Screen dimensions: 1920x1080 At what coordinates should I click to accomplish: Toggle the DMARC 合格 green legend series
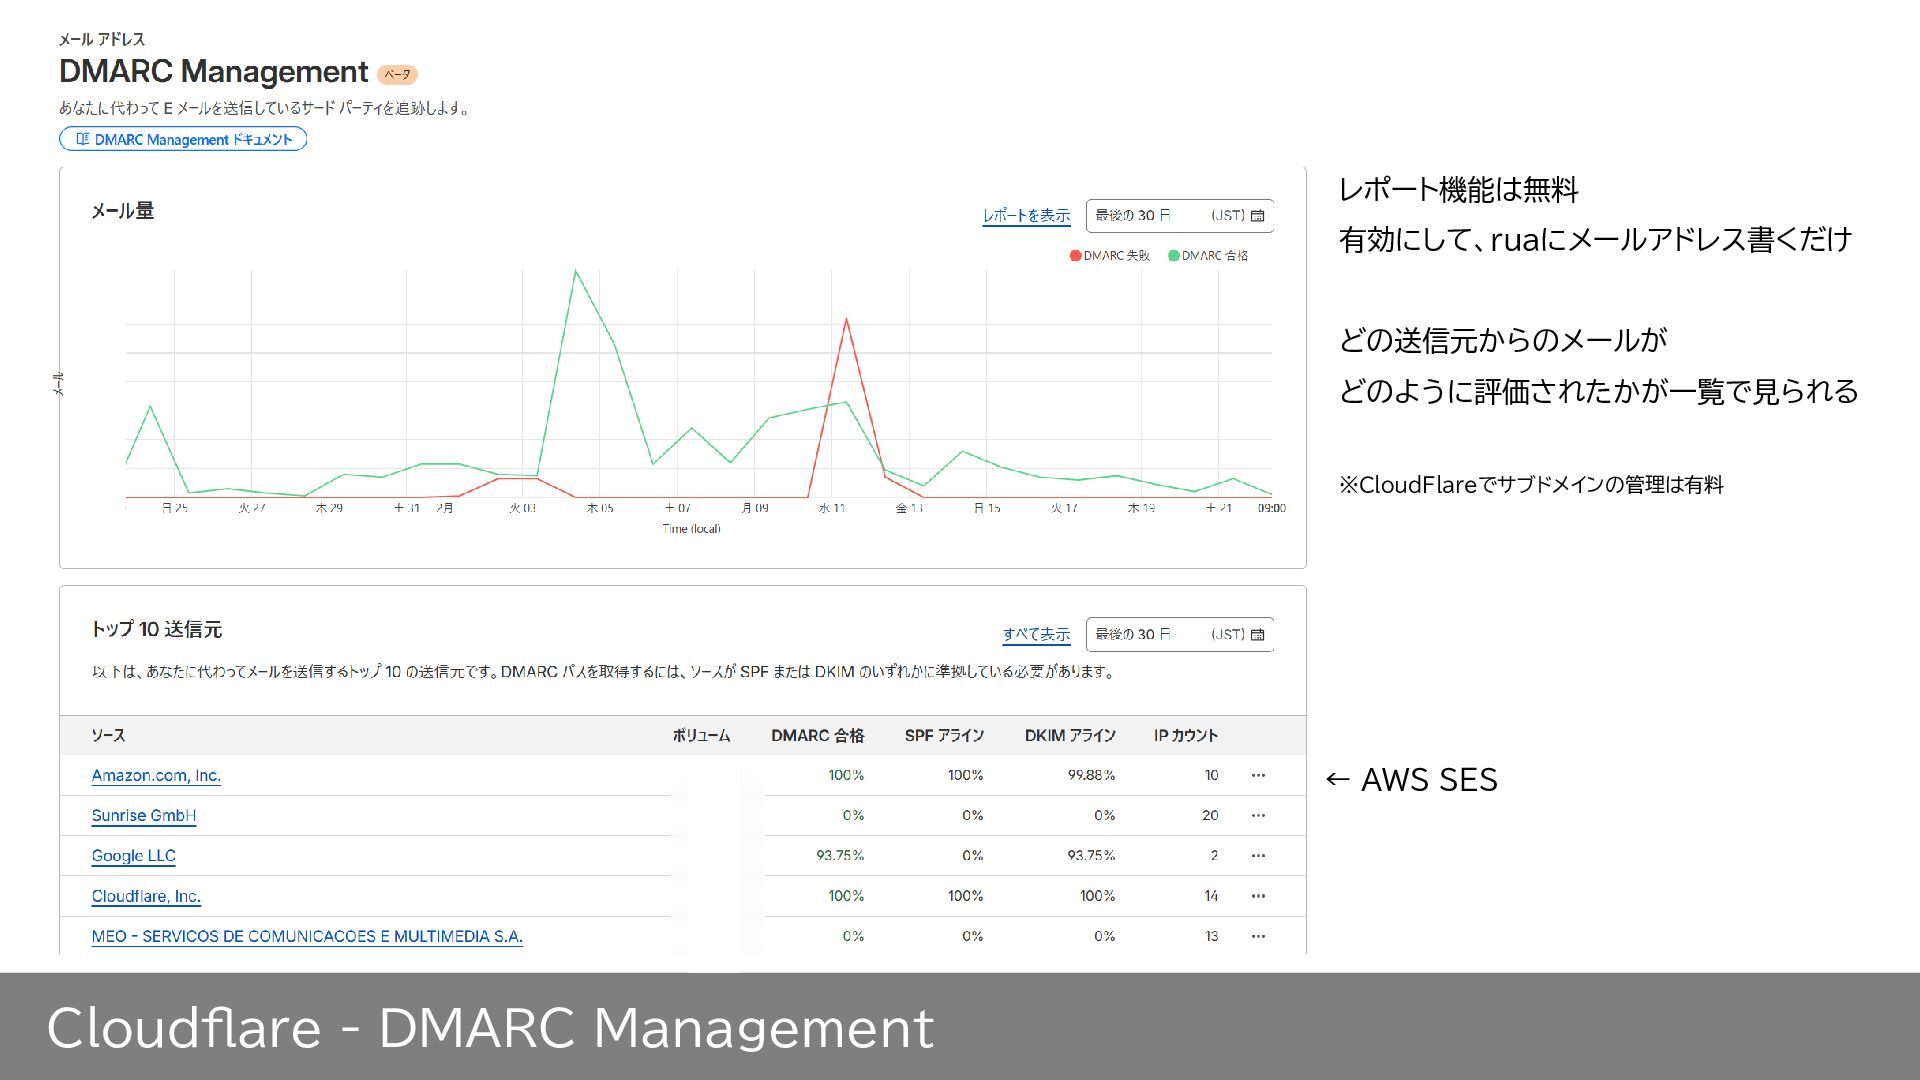(x=1208, y=256)
